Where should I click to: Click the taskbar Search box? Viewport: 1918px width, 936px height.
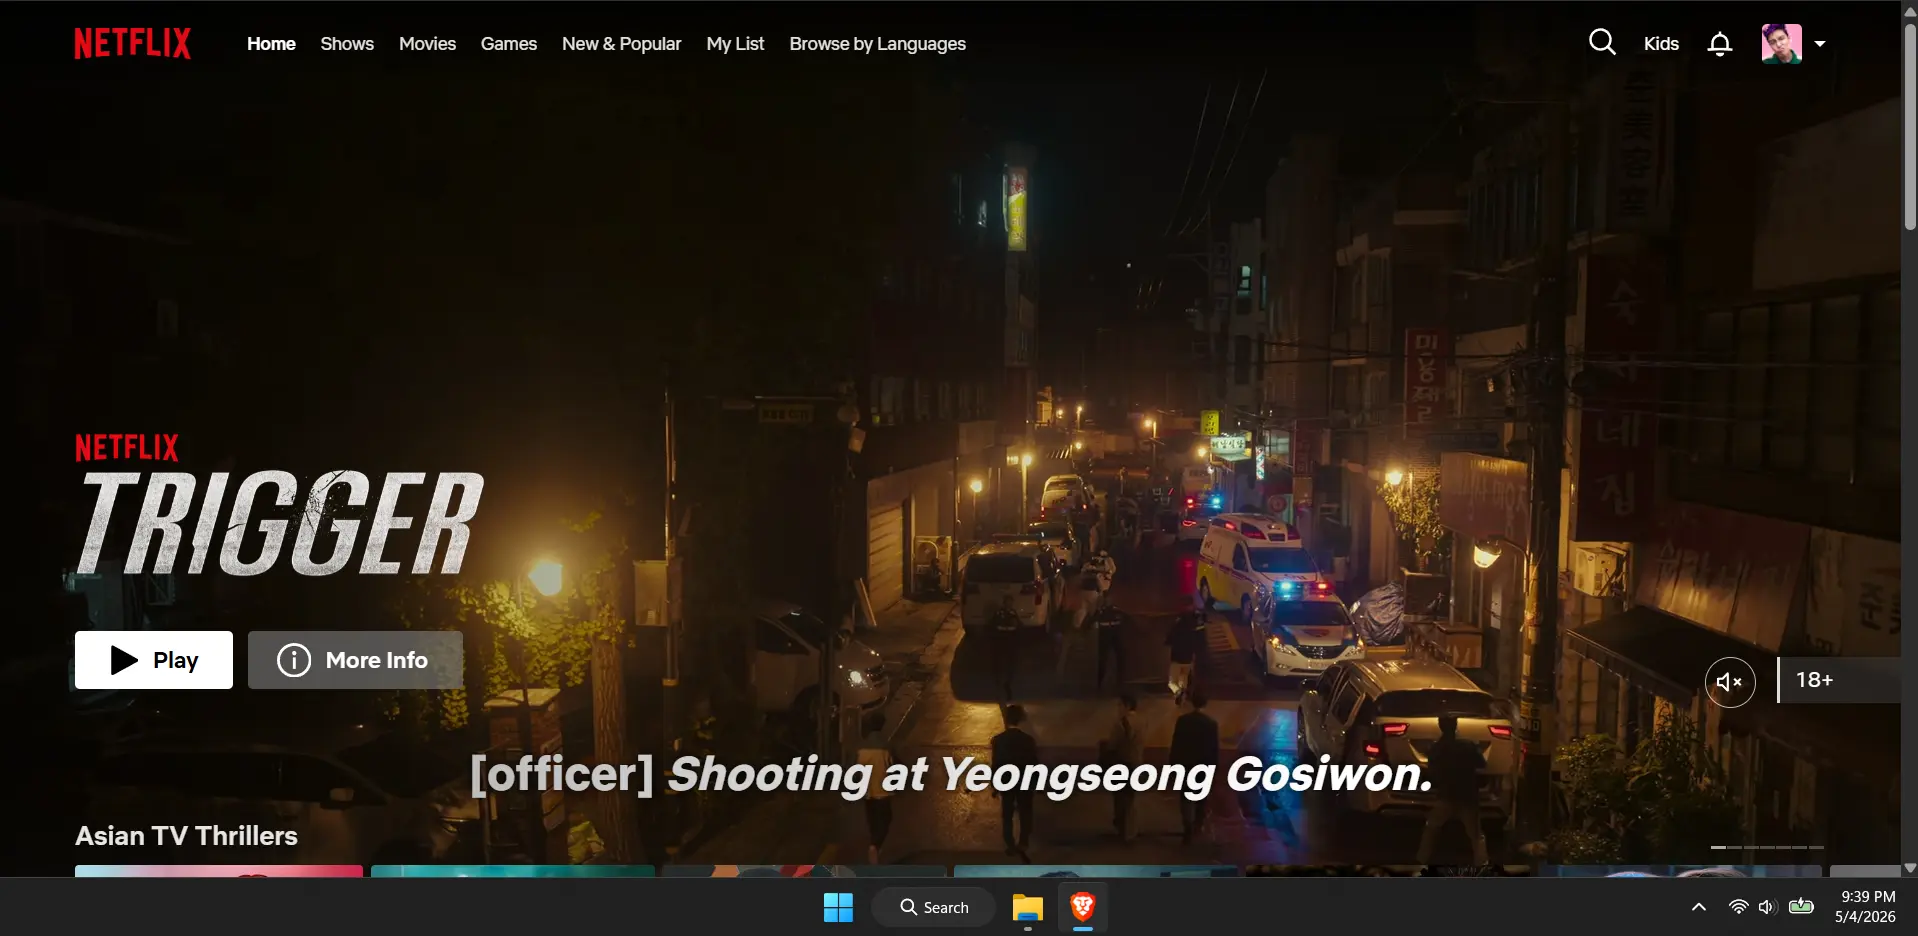tap(934, 907)
